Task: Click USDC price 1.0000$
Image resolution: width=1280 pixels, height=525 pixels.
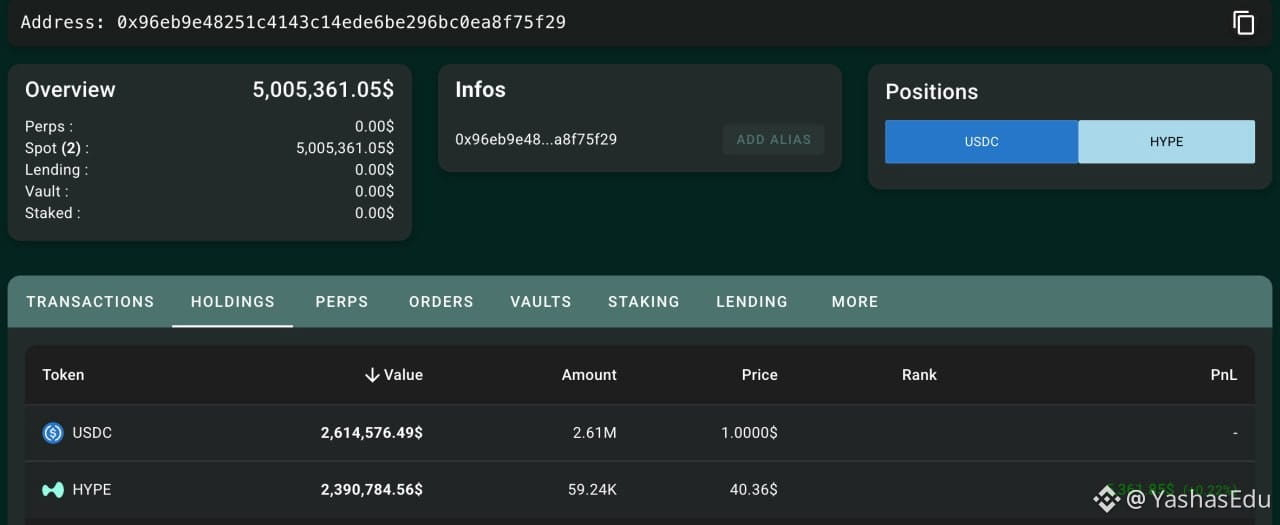Action: pyautogui.click(x=749, y=433)
